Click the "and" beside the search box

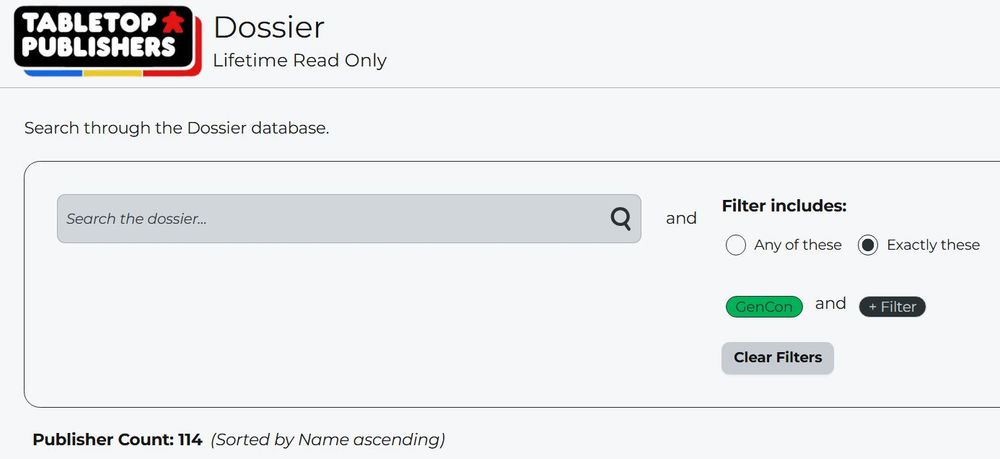(681, 219)
